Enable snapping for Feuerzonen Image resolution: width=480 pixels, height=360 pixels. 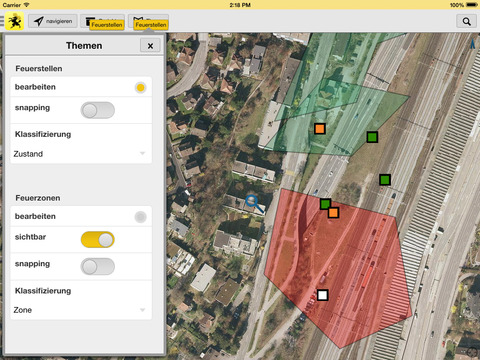[98, 267]
